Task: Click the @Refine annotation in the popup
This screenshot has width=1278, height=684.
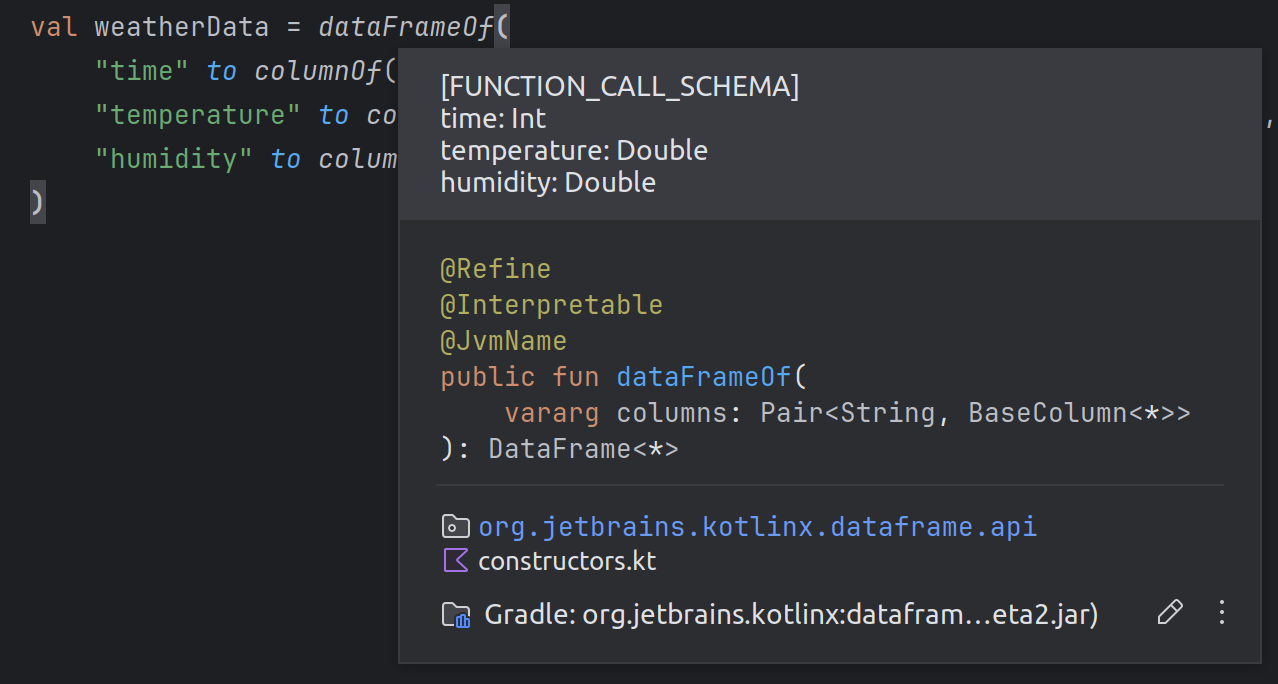Action: point(496,268)
